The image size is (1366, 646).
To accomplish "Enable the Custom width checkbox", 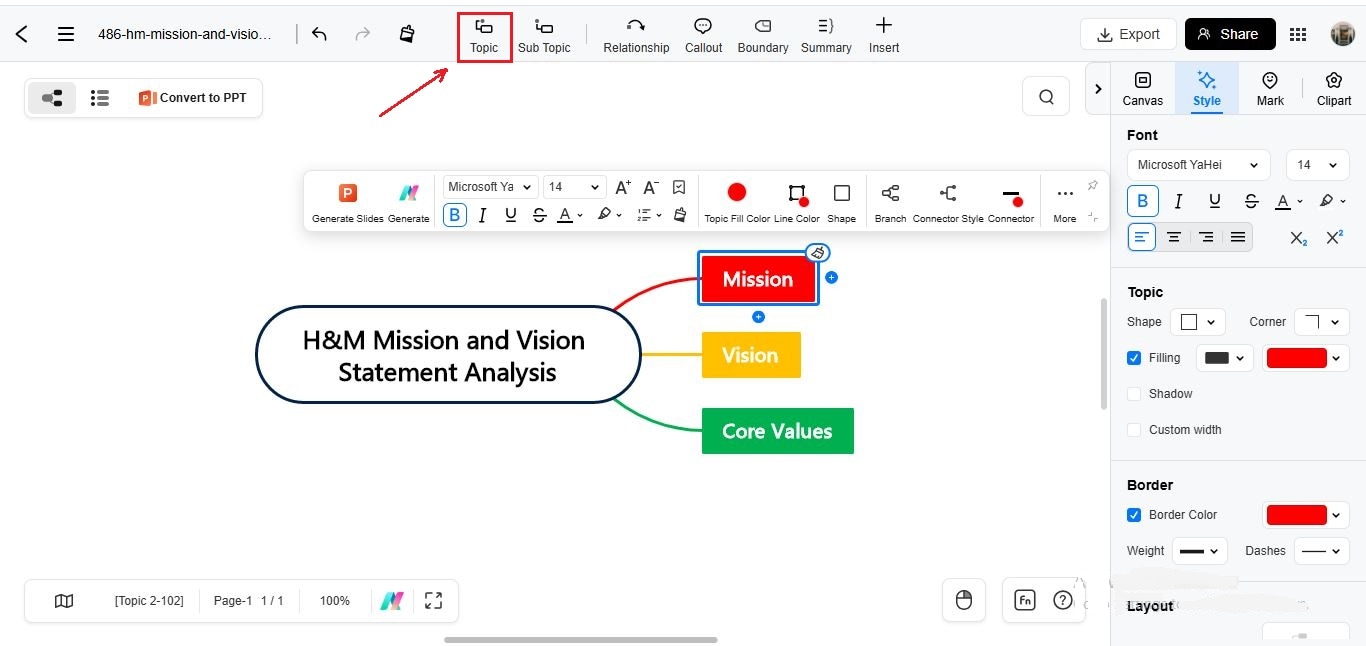I will pyautogui.click(x=1134, y=430).
